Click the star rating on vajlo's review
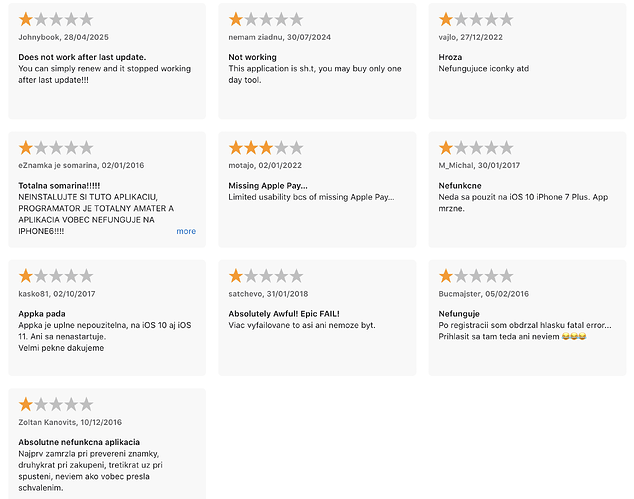 coord(476,19)
